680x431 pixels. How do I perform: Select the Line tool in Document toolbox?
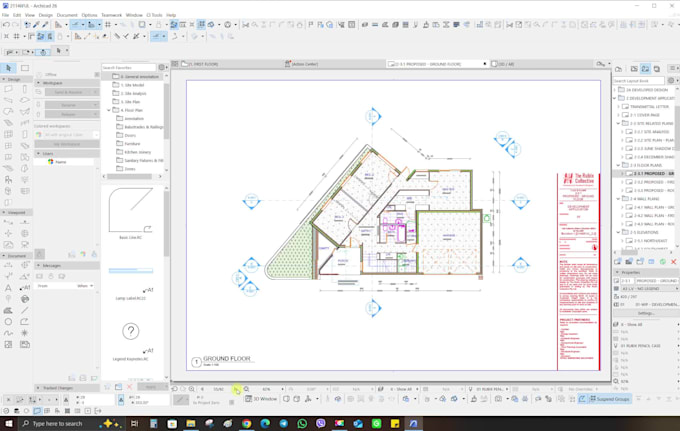click(25, 310)
